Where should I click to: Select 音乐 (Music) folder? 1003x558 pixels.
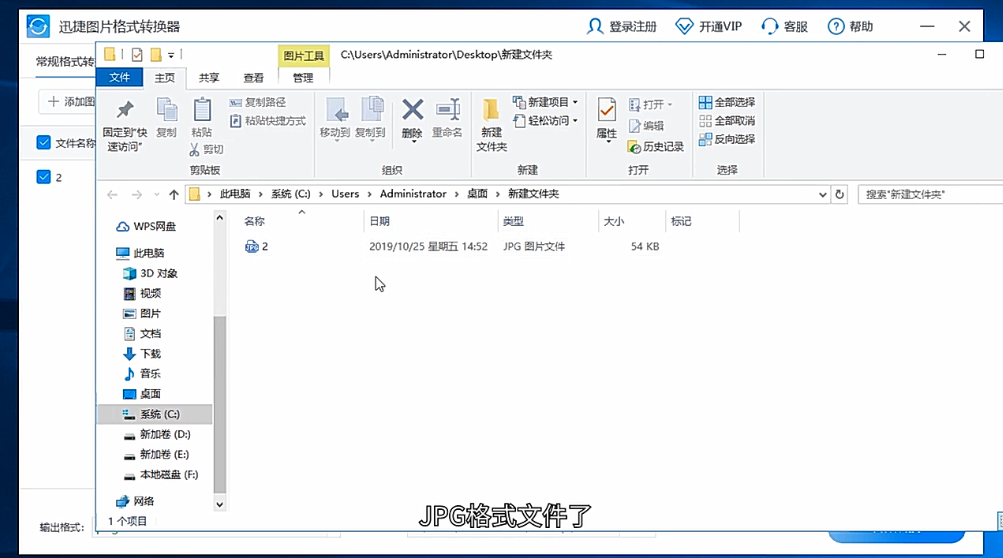click(x=143, y=374)
